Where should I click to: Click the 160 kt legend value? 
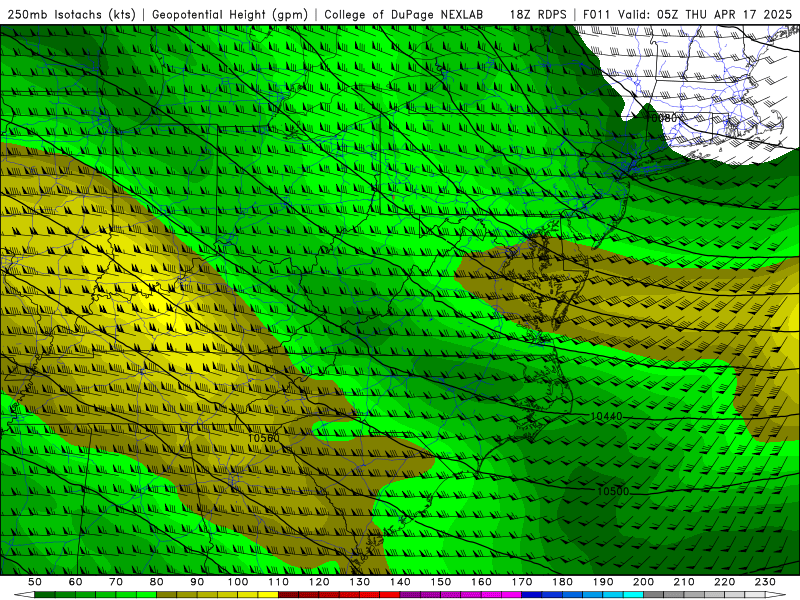tap(481, 582)
